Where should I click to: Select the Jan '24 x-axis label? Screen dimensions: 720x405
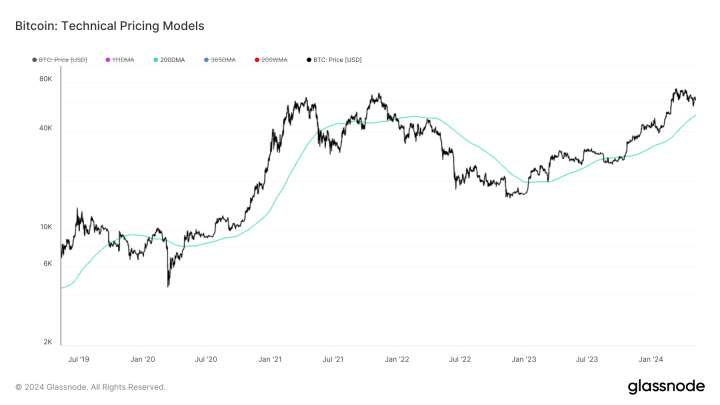(x=651, y=359)
